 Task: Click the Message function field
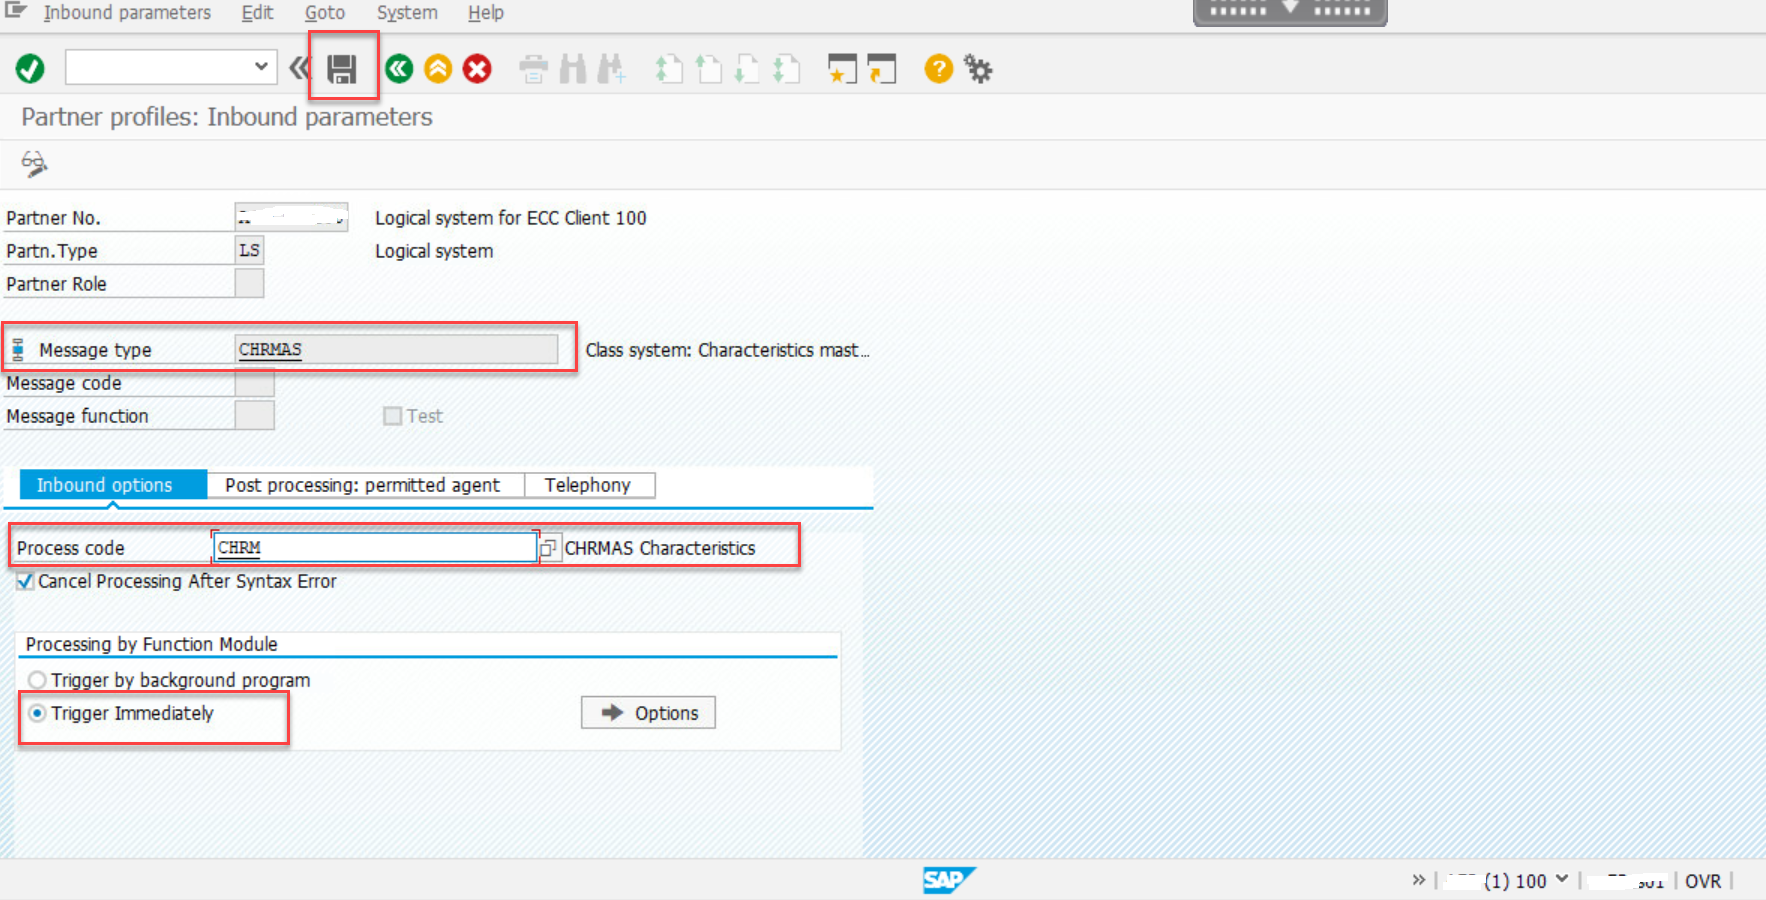click(x=254, y=415)
